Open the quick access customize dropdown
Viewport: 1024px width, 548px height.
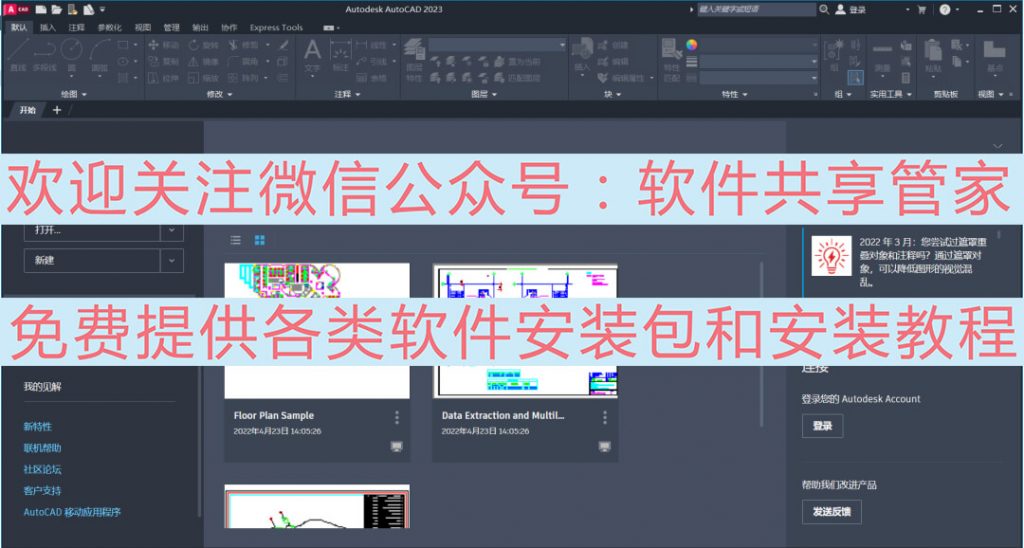pos(103,9)
